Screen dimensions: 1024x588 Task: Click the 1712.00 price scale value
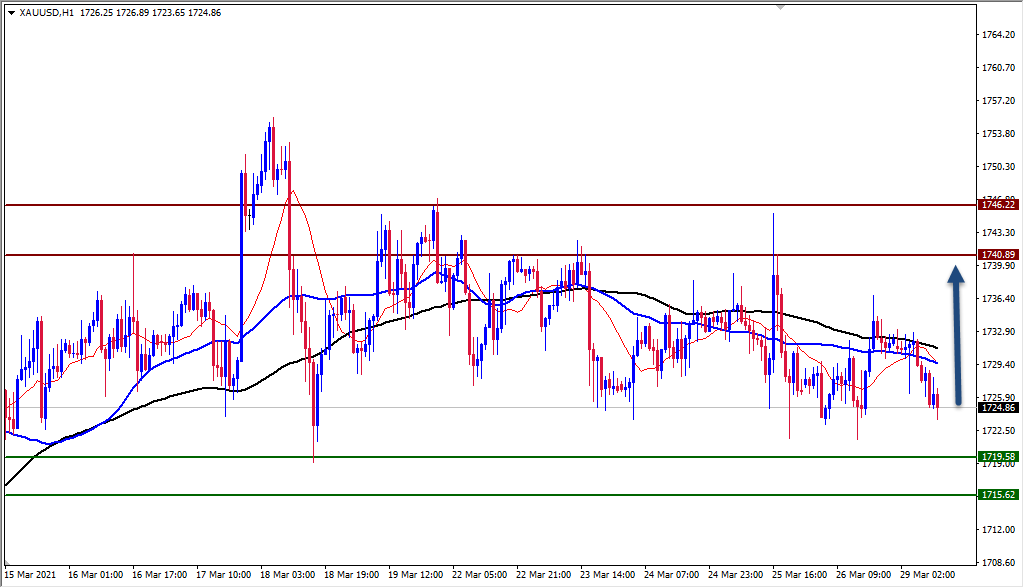coord(999,529)
